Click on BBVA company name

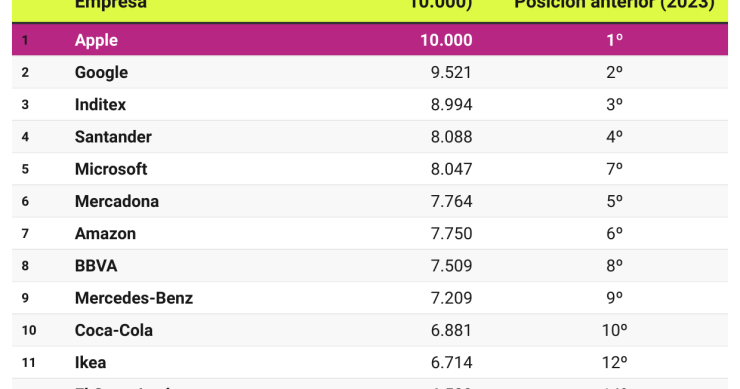point(96,266)
